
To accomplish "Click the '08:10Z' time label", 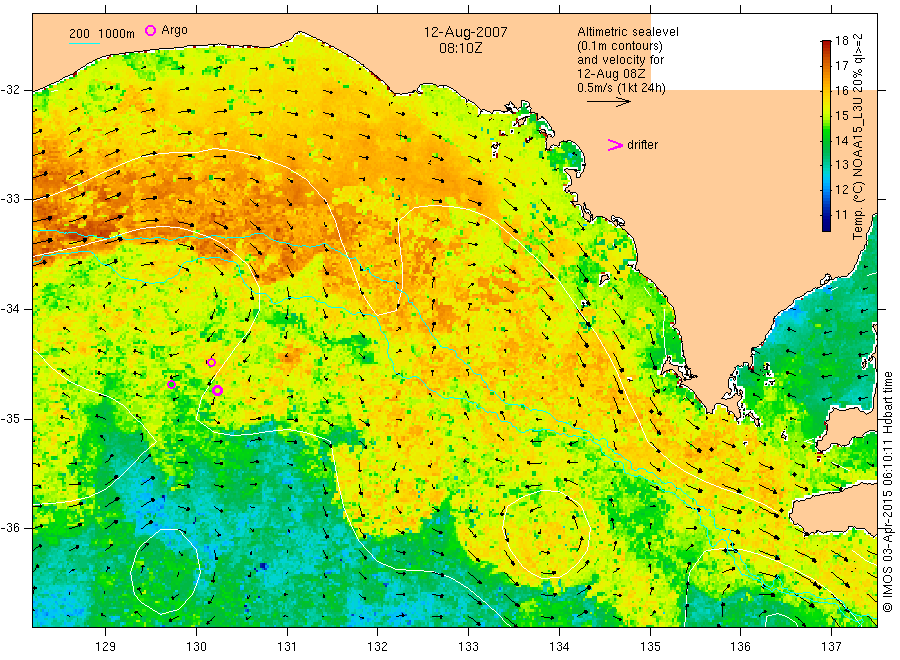I will coord(461,48).
